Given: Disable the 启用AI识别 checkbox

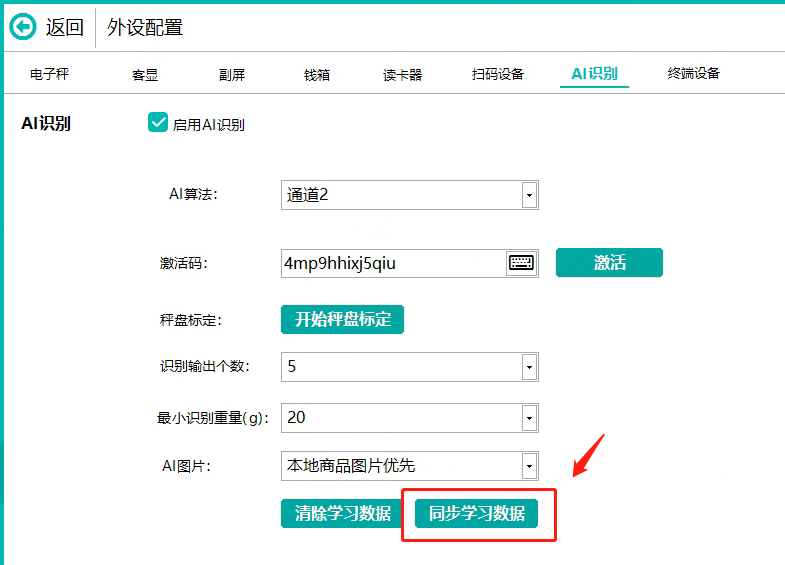Looking at the screenshot, I should tap(158, 122).
